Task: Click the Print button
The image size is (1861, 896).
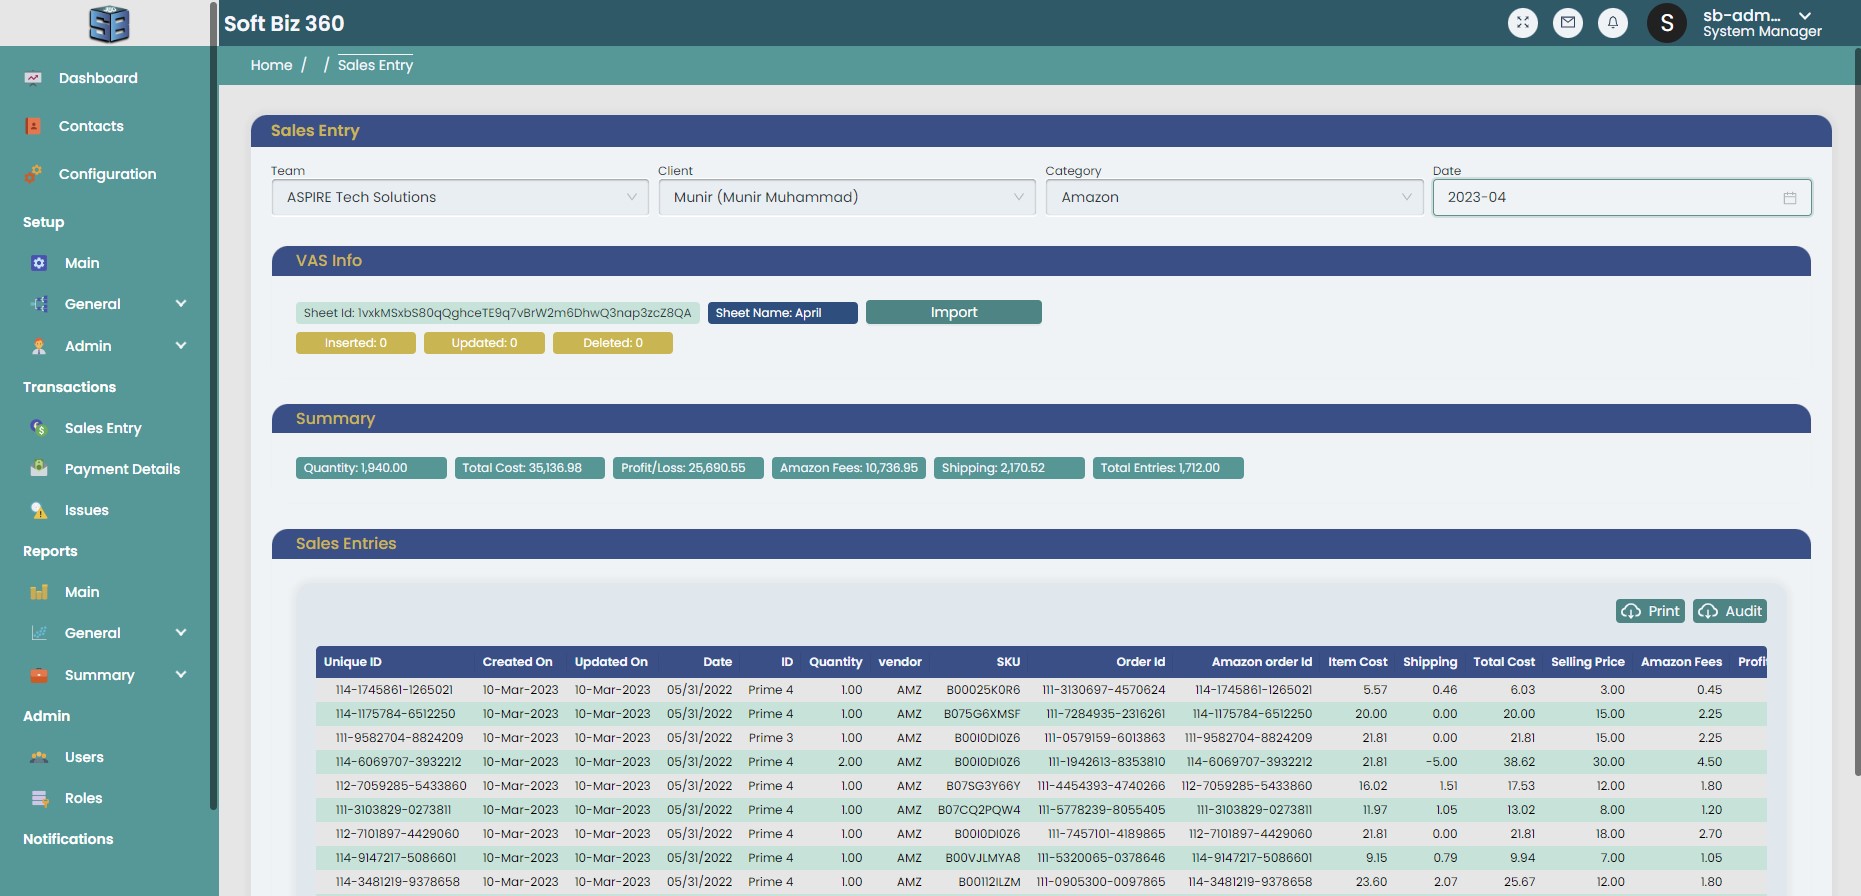Action: tap(1650, 611)
